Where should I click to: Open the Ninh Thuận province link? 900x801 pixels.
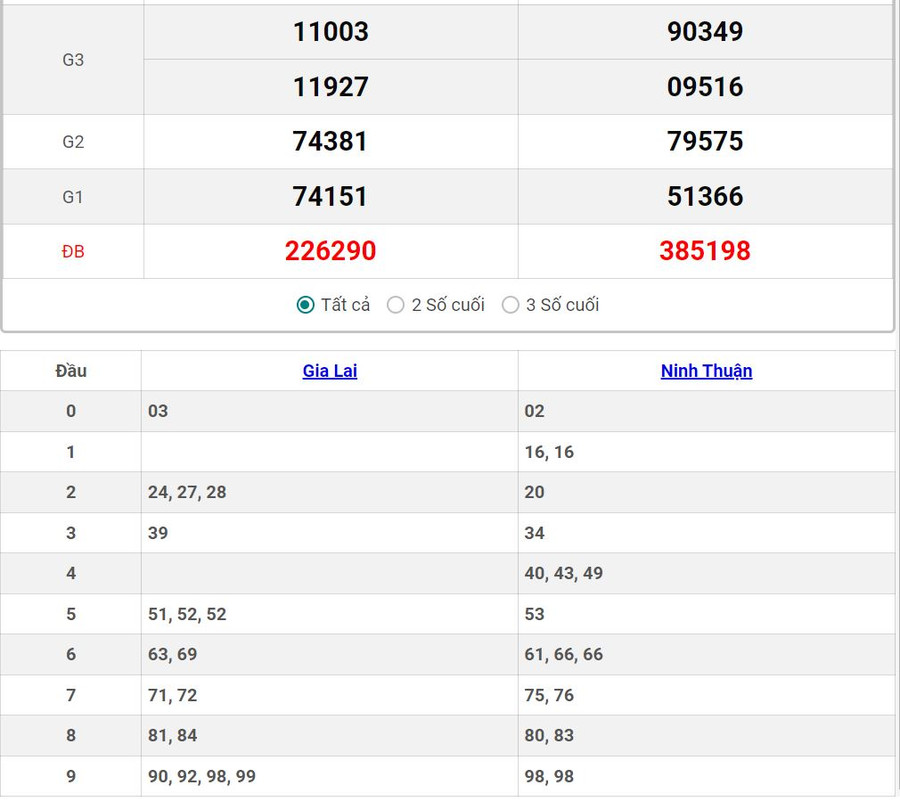pyautogui.click(x=706, y=371)
